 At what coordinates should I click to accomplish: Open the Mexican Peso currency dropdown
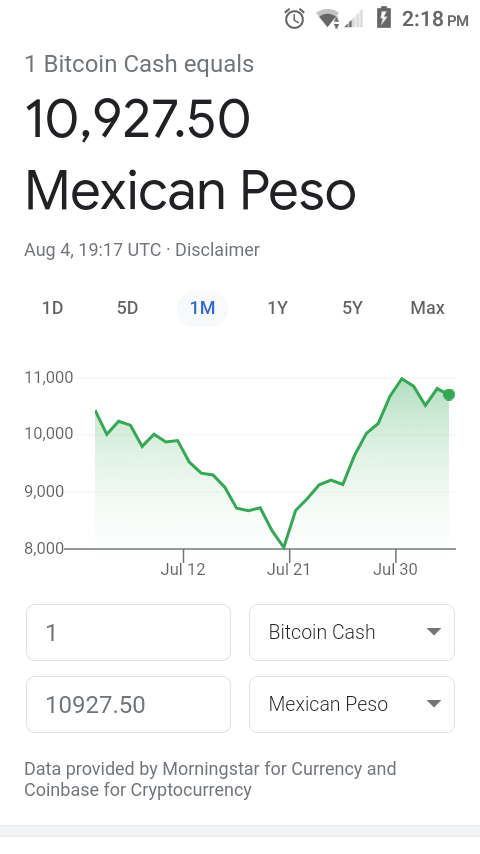pos(352,704)
